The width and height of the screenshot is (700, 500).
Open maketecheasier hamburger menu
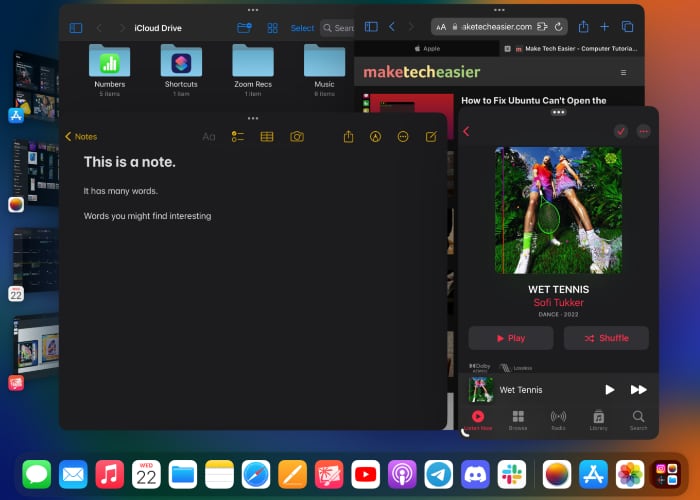[623, 72]
